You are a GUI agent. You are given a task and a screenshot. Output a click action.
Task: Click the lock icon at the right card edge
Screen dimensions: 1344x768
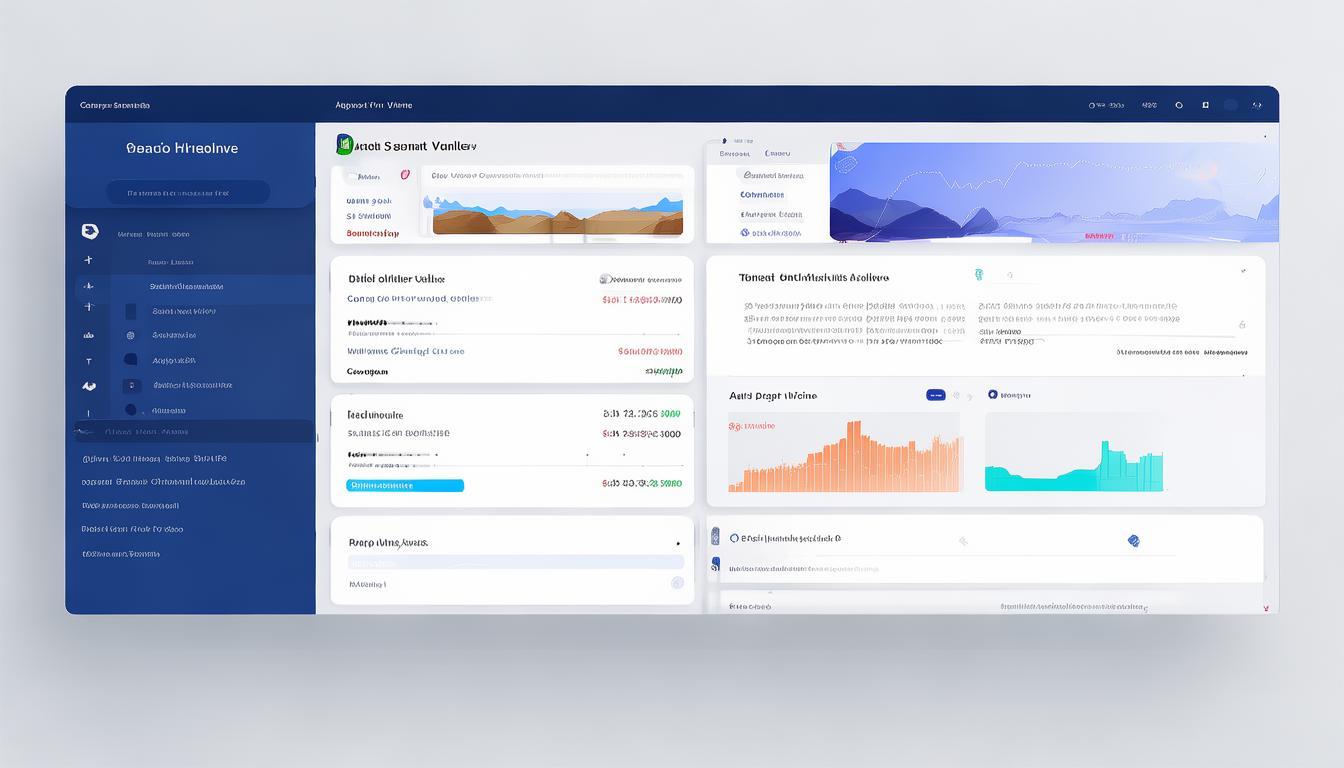[1242, 325]
